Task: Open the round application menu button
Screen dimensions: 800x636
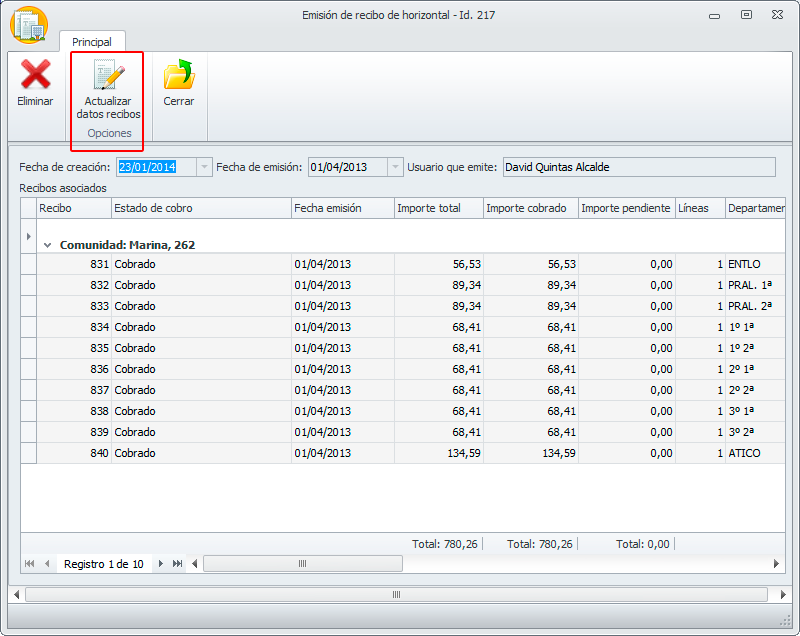Action: pyautogui.click(x=29, y=24)
